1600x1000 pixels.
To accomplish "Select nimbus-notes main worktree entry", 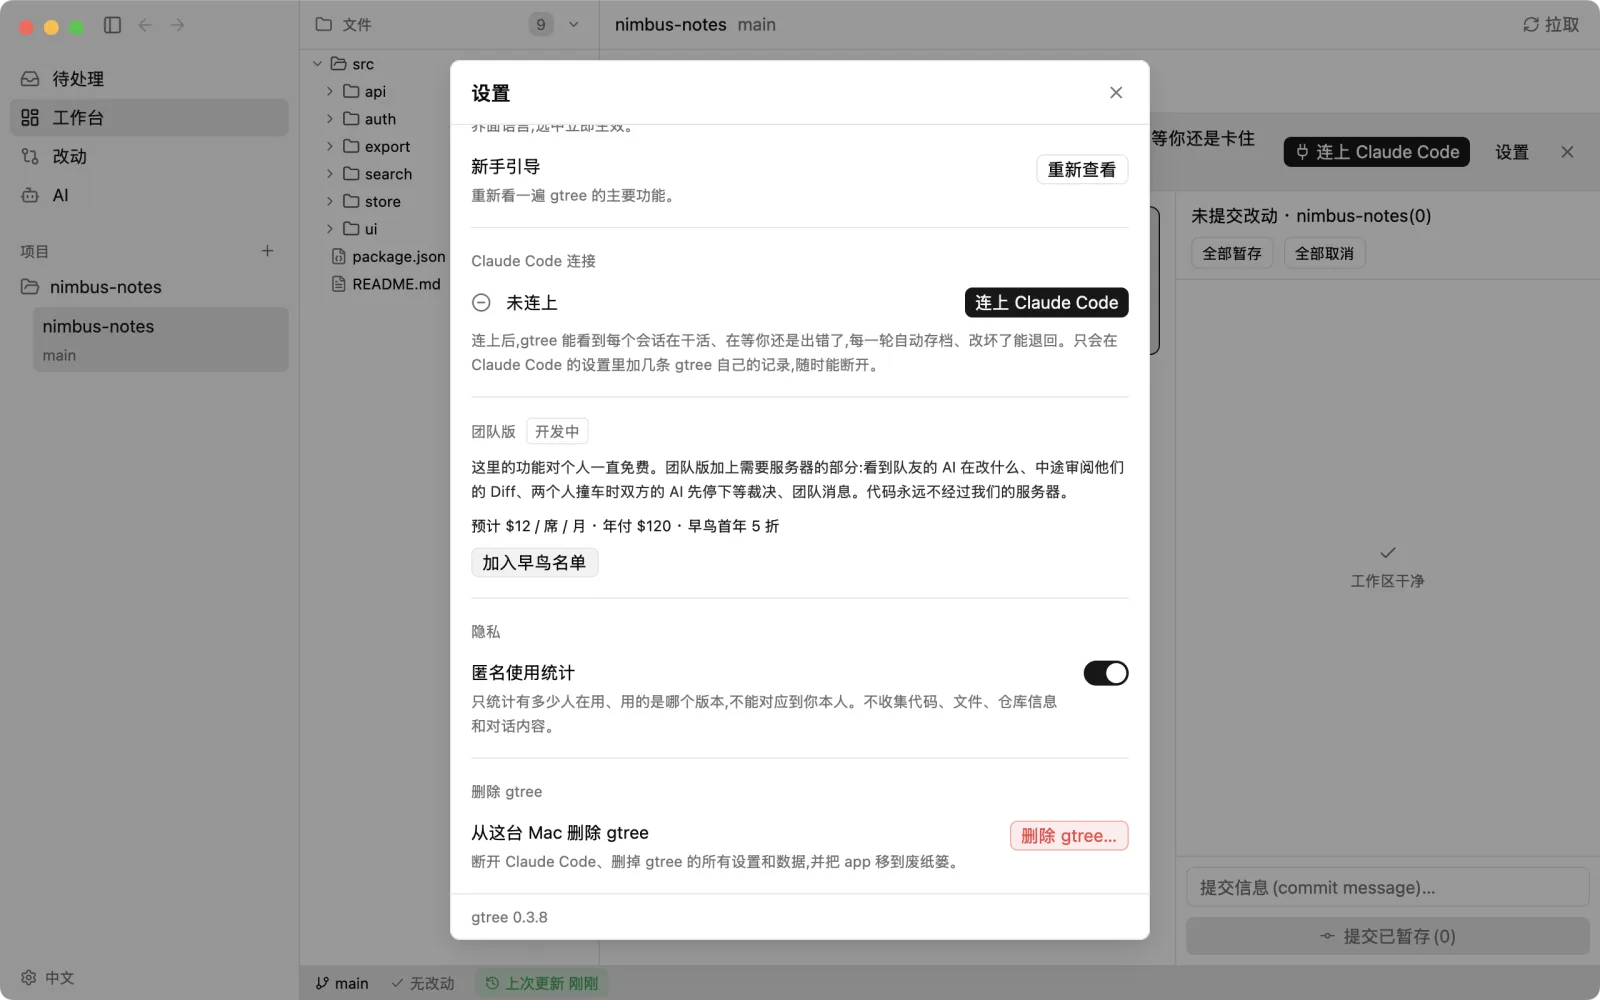I will pyautogui.click(x=161, y=340).
